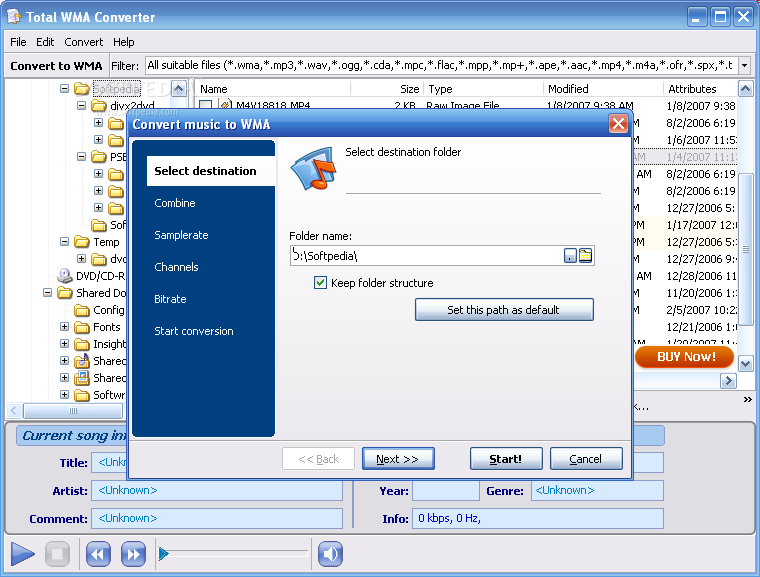
Task: Click the Year input field
Action: coord(446,491)
